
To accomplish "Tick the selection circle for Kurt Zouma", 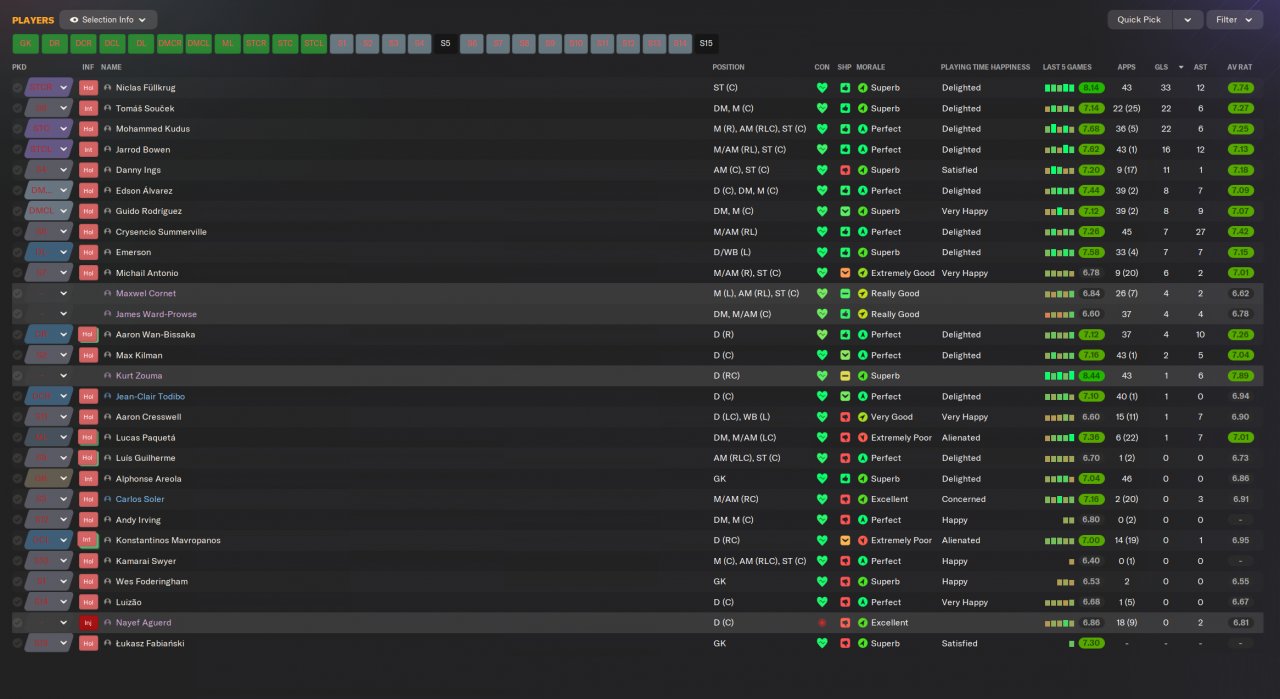I will (x=17, y=376).
